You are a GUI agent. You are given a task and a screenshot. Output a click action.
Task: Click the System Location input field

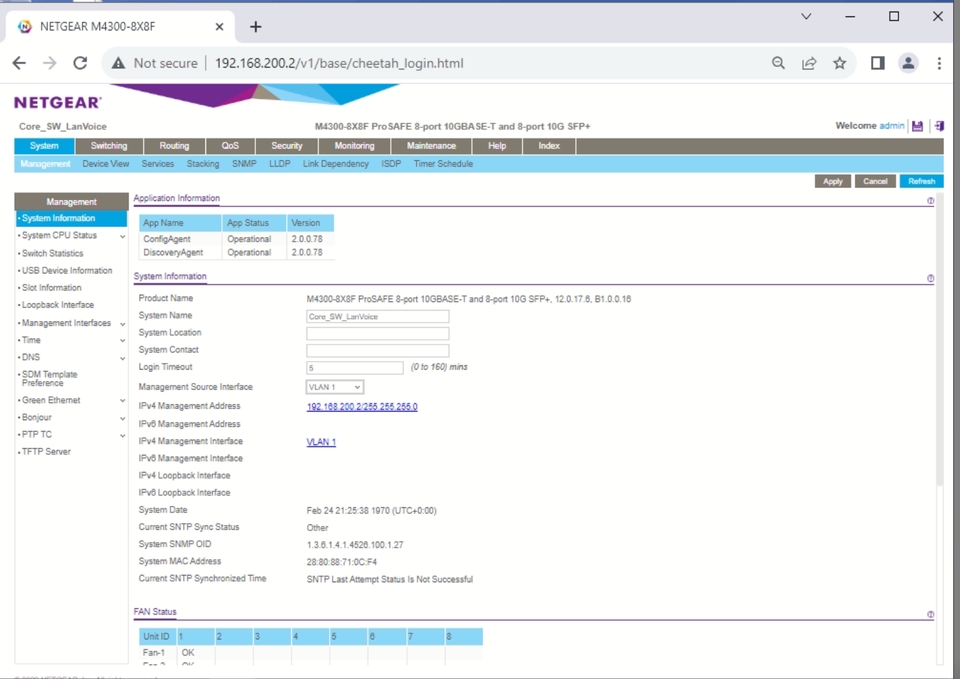(378, 334)
